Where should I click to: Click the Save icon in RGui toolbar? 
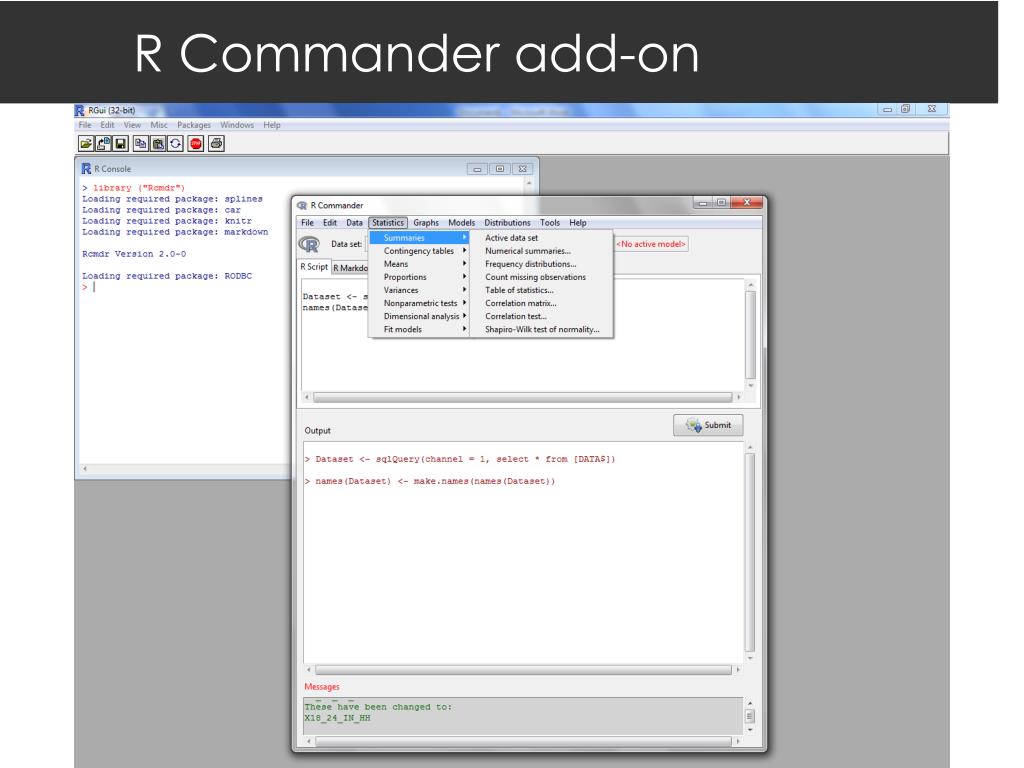pyautogui.click(x=120, y=144)
